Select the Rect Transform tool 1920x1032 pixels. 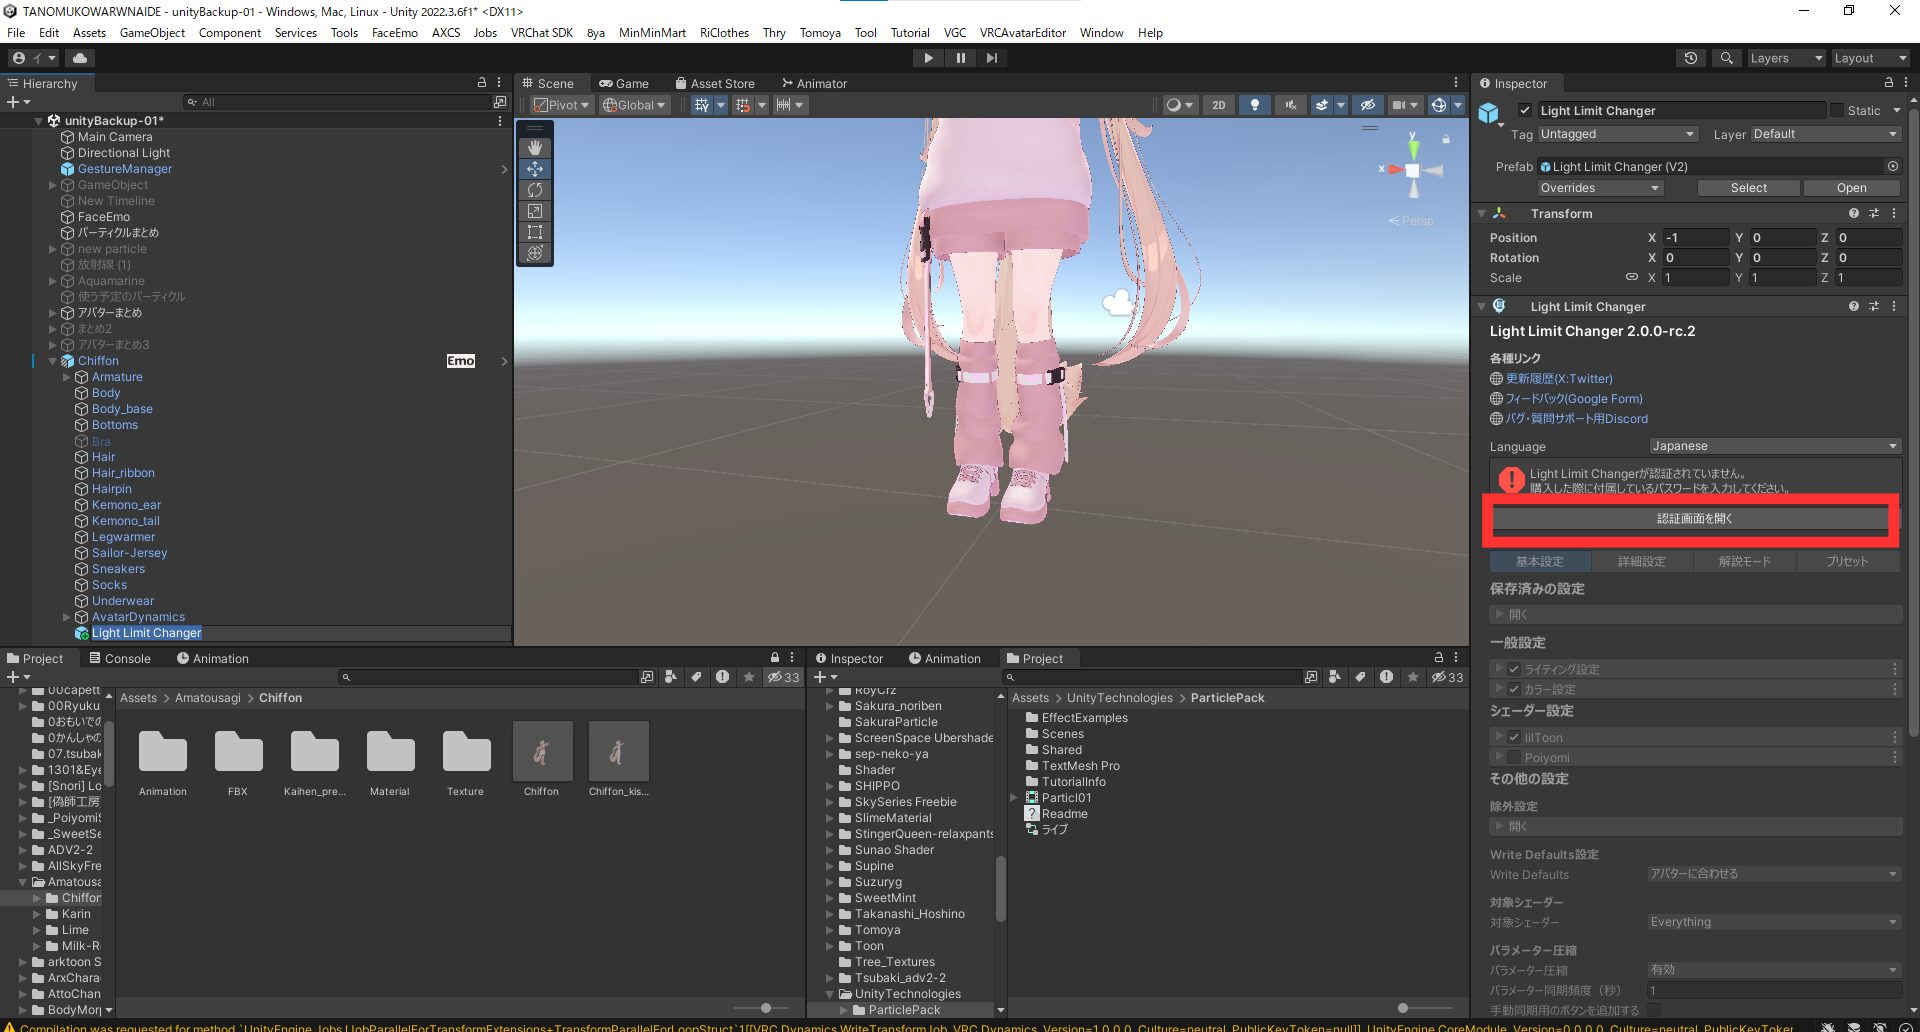[x=536, y=232]
